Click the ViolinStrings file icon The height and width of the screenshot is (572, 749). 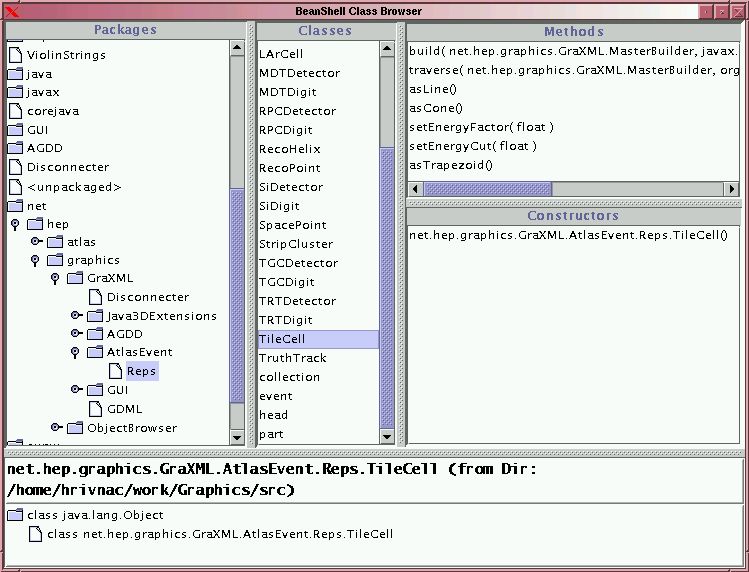[15, 55]
